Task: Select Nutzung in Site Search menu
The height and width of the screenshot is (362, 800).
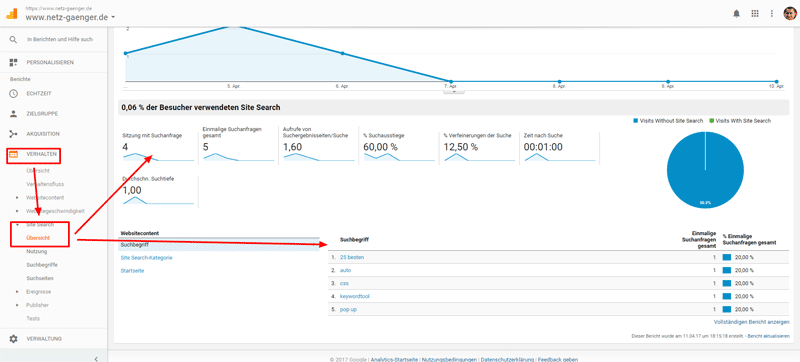Action: 37,251
